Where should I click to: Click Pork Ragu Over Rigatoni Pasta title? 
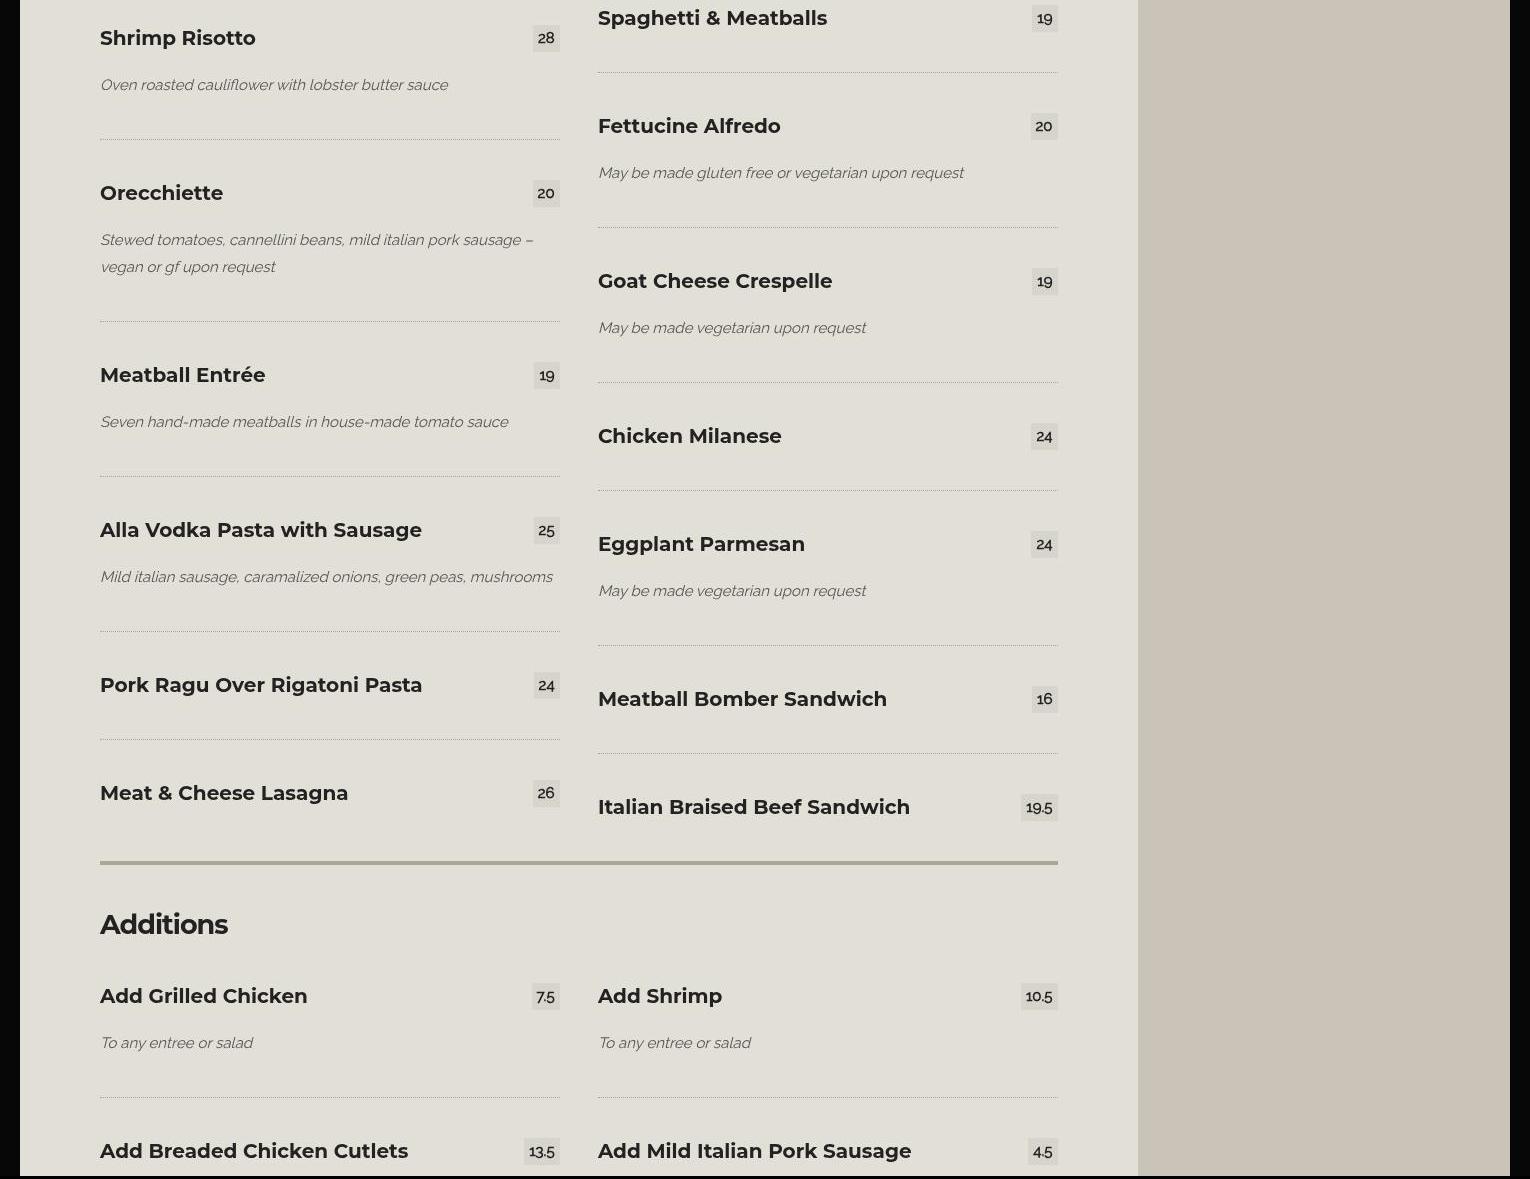tap(261, 685)
